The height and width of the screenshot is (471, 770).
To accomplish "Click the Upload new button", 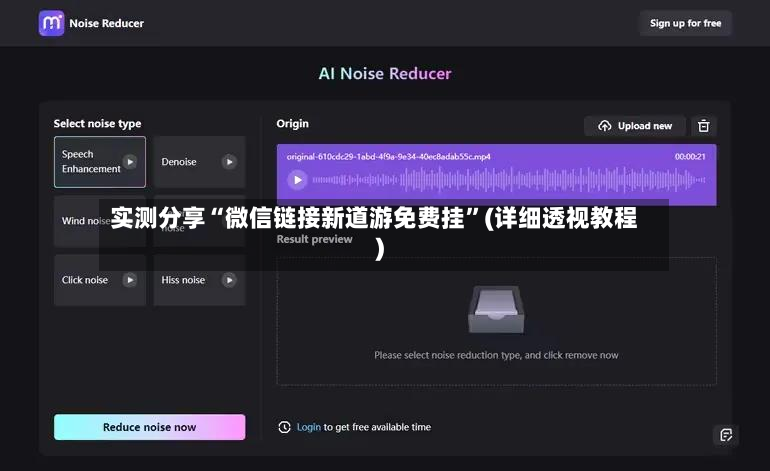I will 635,126.
